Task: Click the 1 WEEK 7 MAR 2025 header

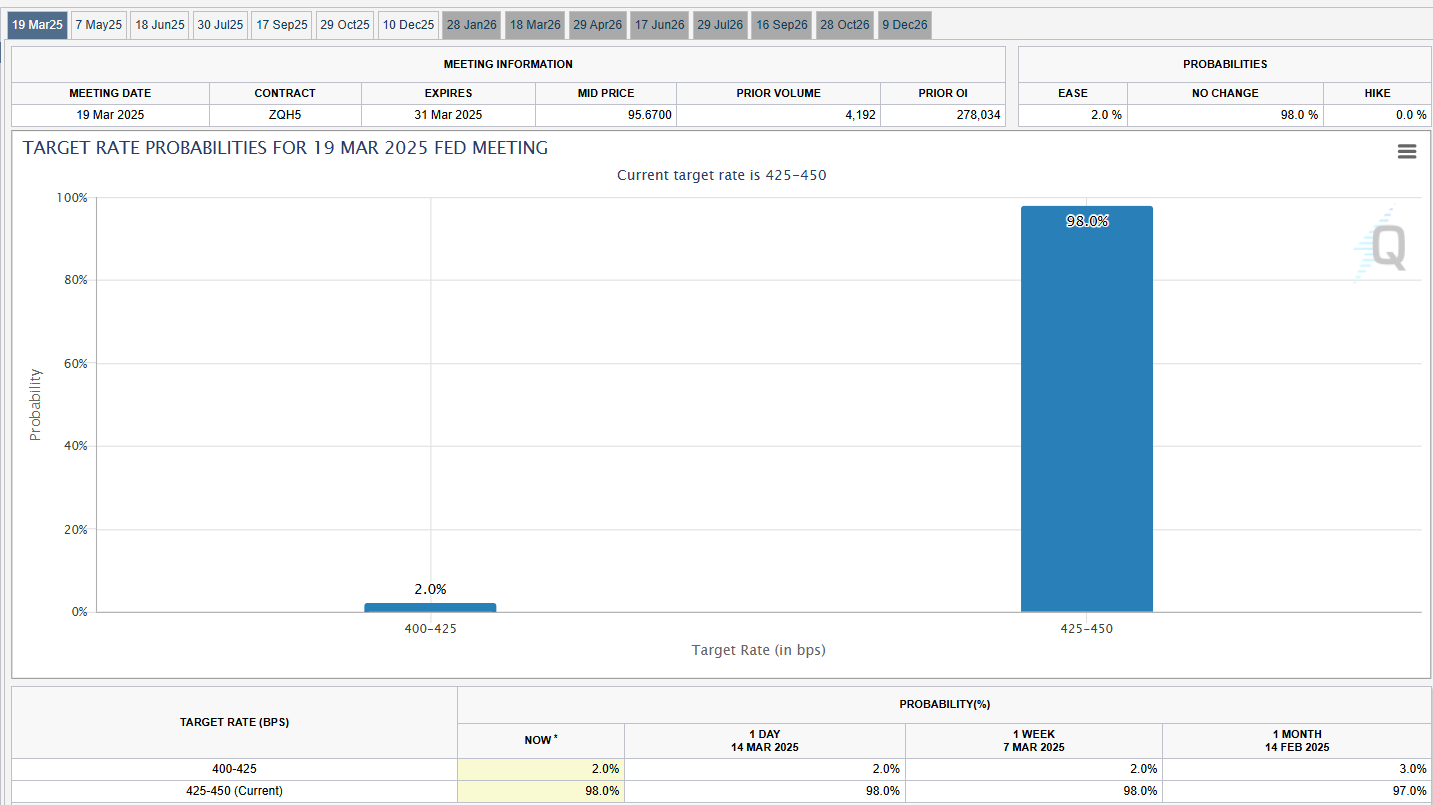Action: pyautogui.click(x=1034, y=740)
